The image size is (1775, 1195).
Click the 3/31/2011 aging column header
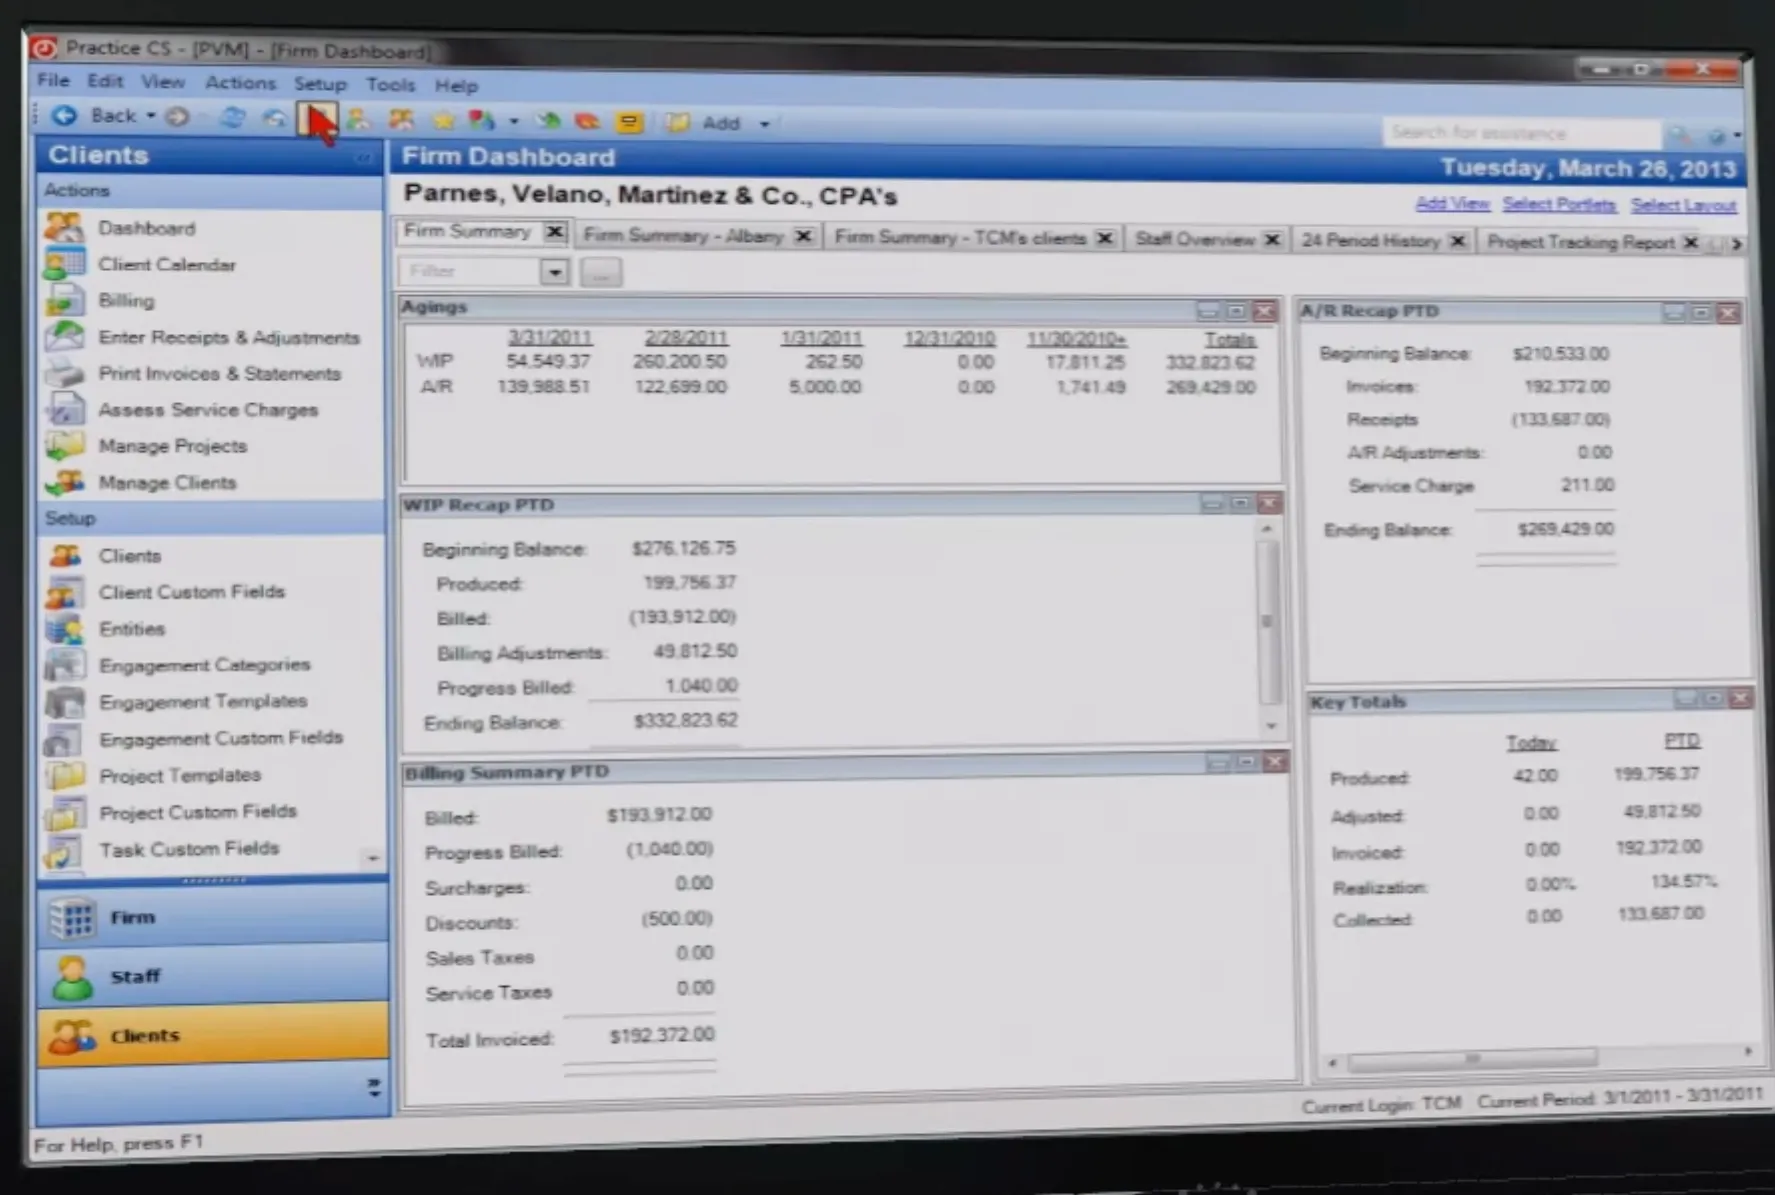pyautogui.click(x=550, y=337)
